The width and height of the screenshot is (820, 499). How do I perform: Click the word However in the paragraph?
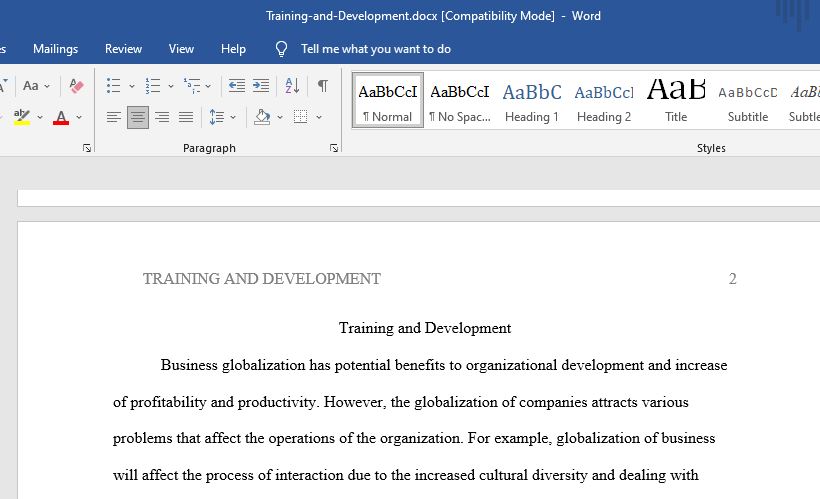[x=355, y=402]
